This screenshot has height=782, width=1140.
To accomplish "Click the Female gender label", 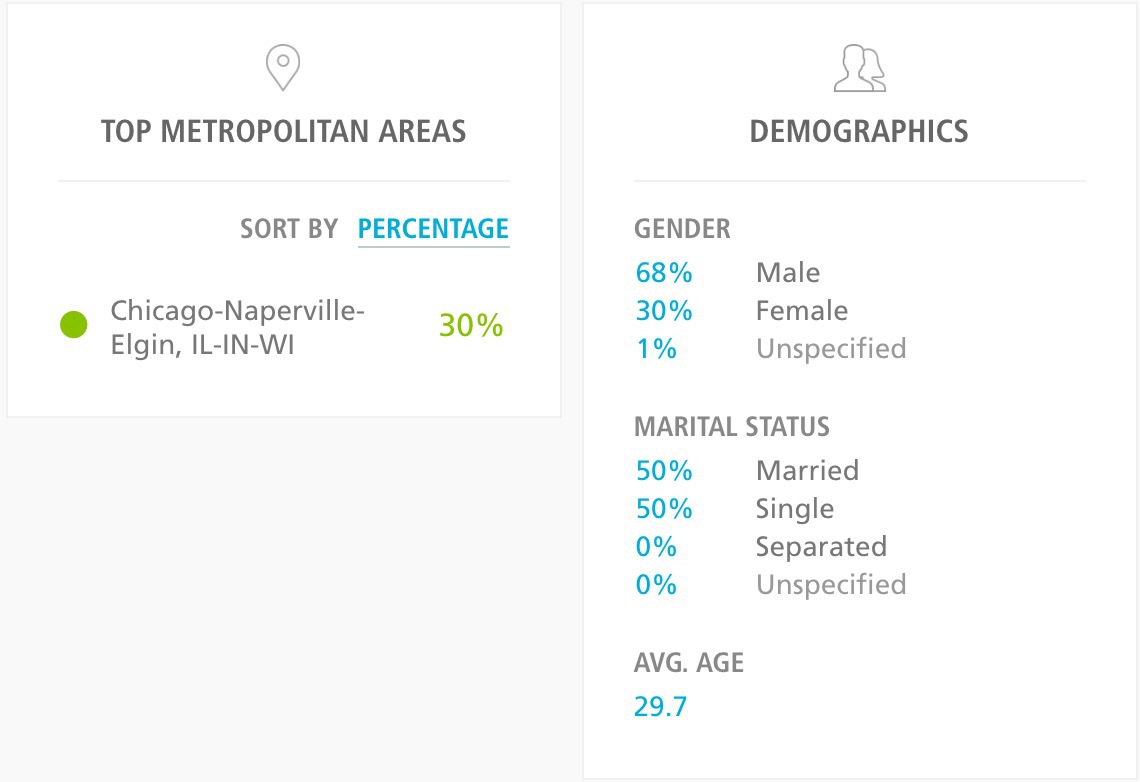I will (801, 311).
